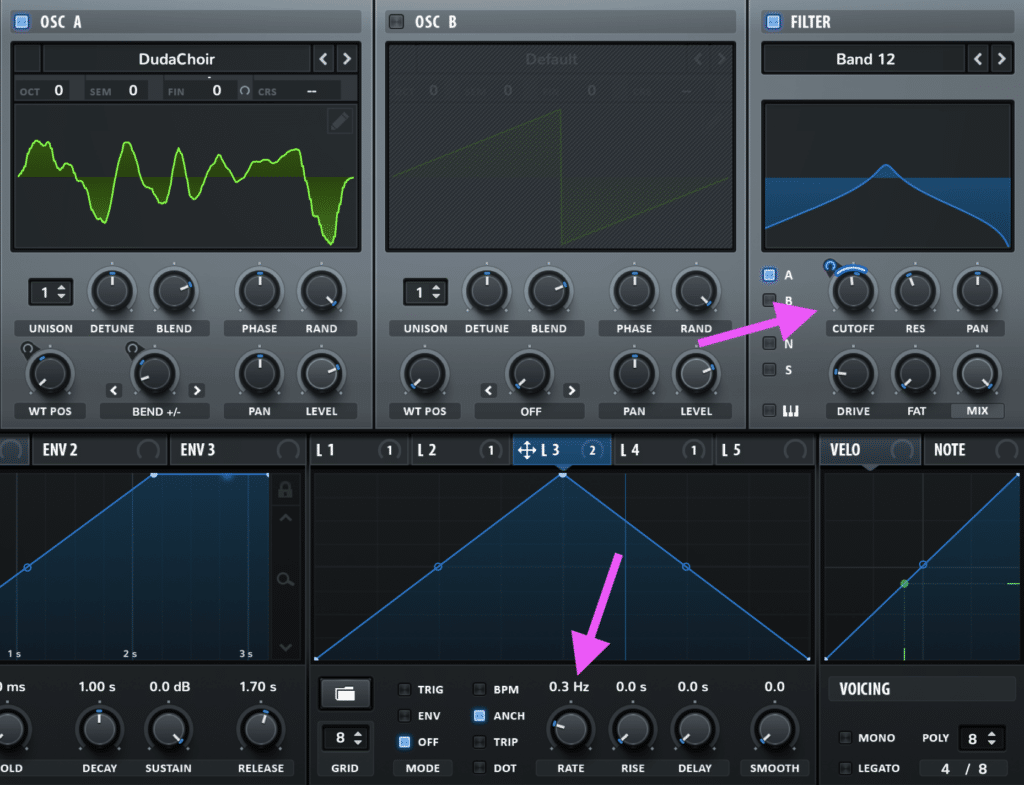
Task: Open the Band 12 filter type menu
Action: [864, 59]
